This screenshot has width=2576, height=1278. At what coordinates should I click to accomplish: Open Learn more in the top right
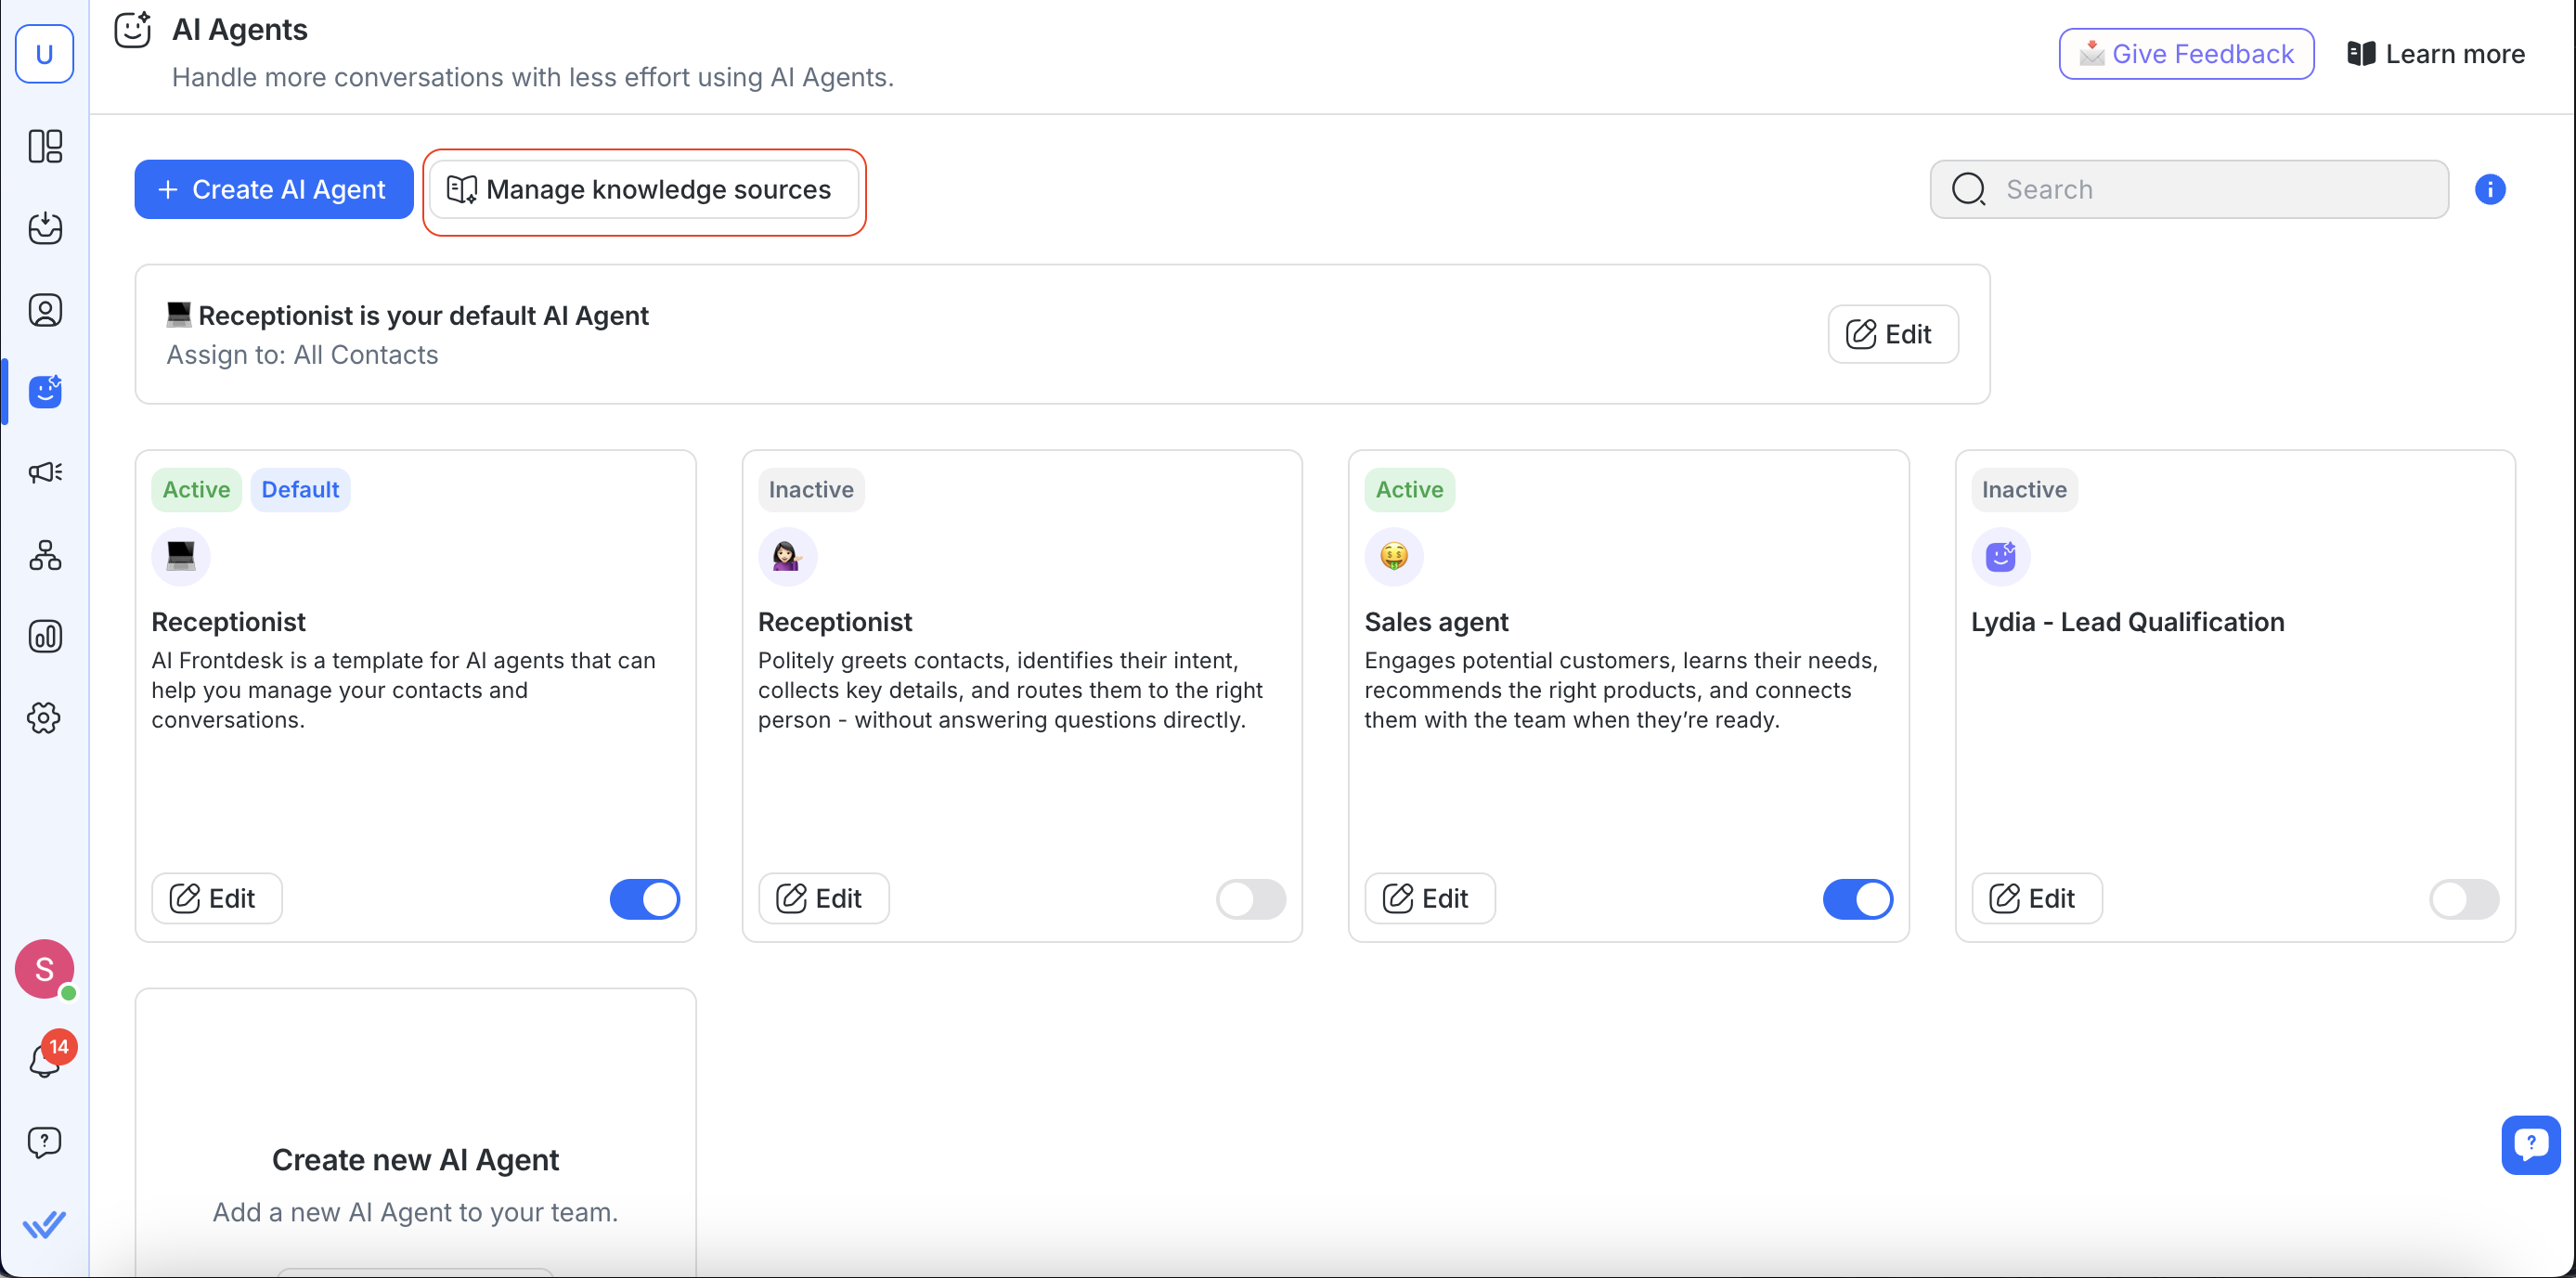pyautogui.click(x=2435, y=54)
